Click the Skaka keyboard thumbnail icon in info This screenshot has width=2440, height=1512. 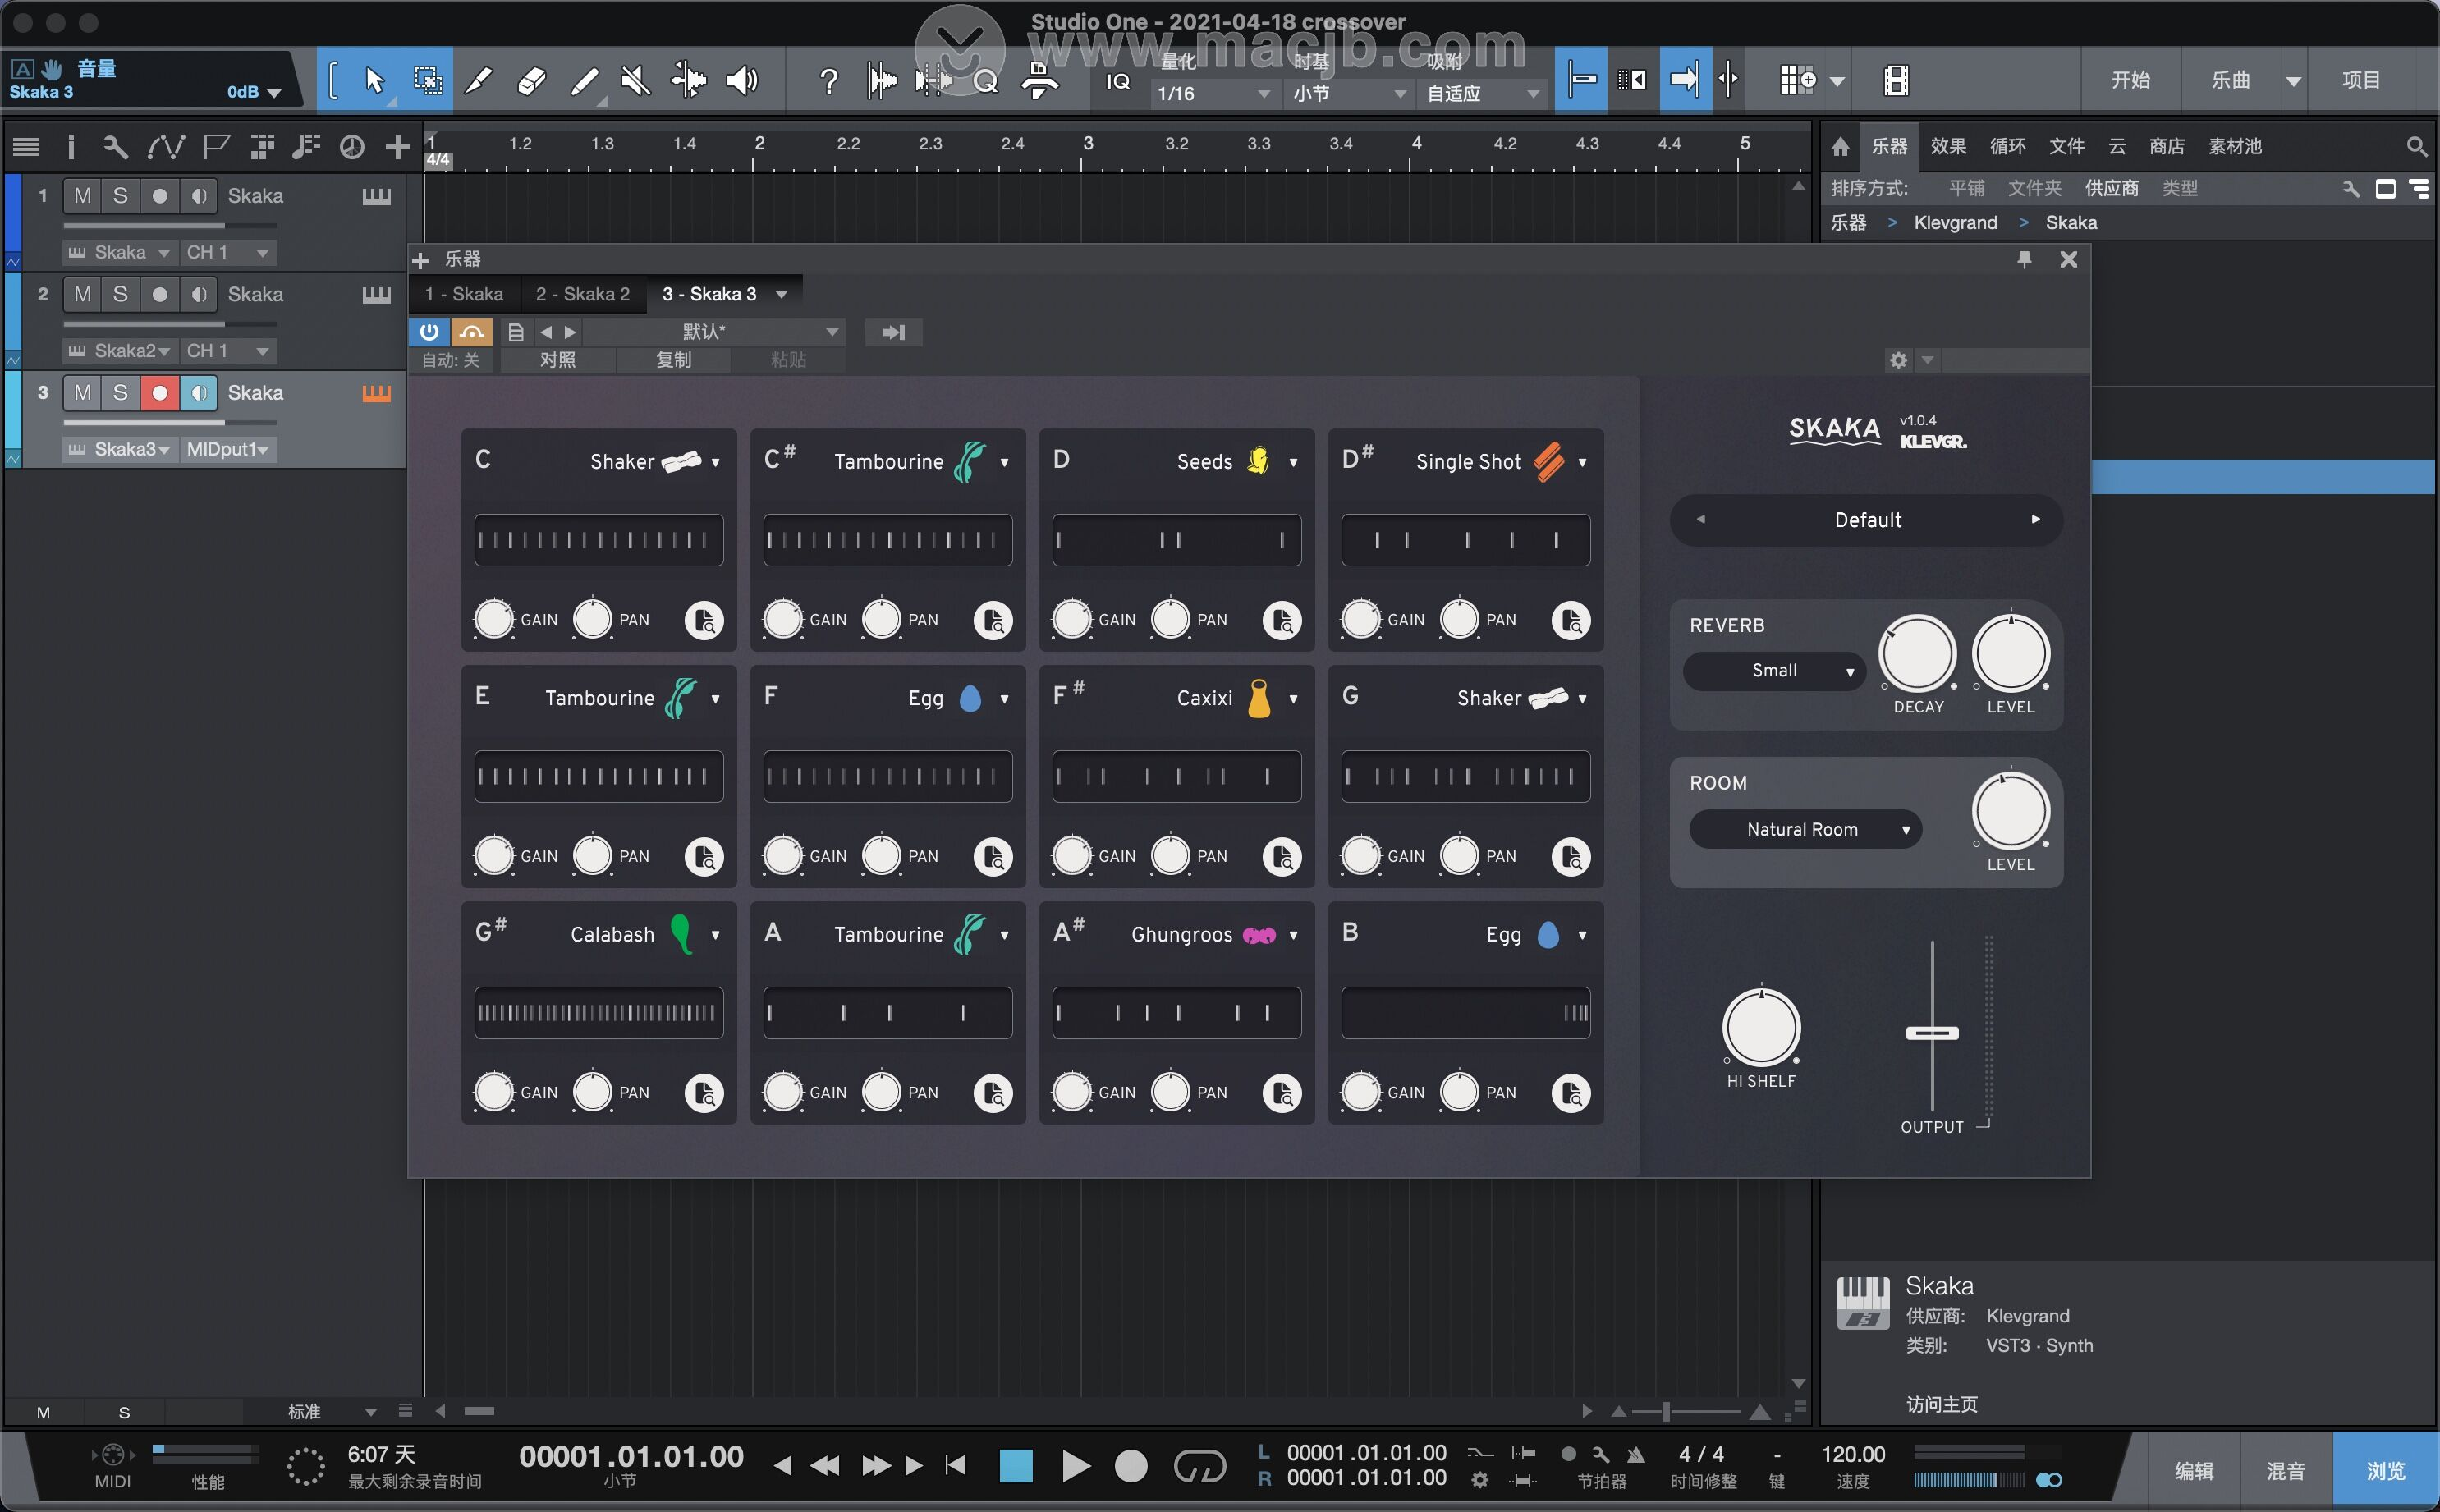click(x=1863, y=1303)
